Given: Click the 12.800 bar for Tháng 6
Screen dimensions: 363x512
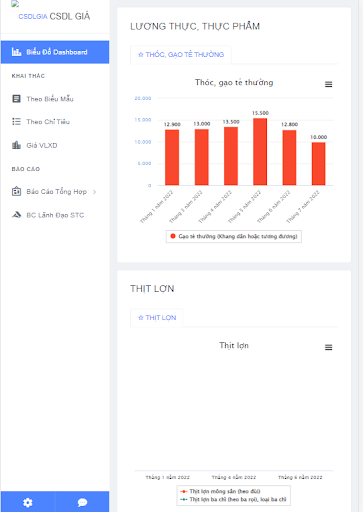Looking at the screenshot, I should tap(289, 158).
